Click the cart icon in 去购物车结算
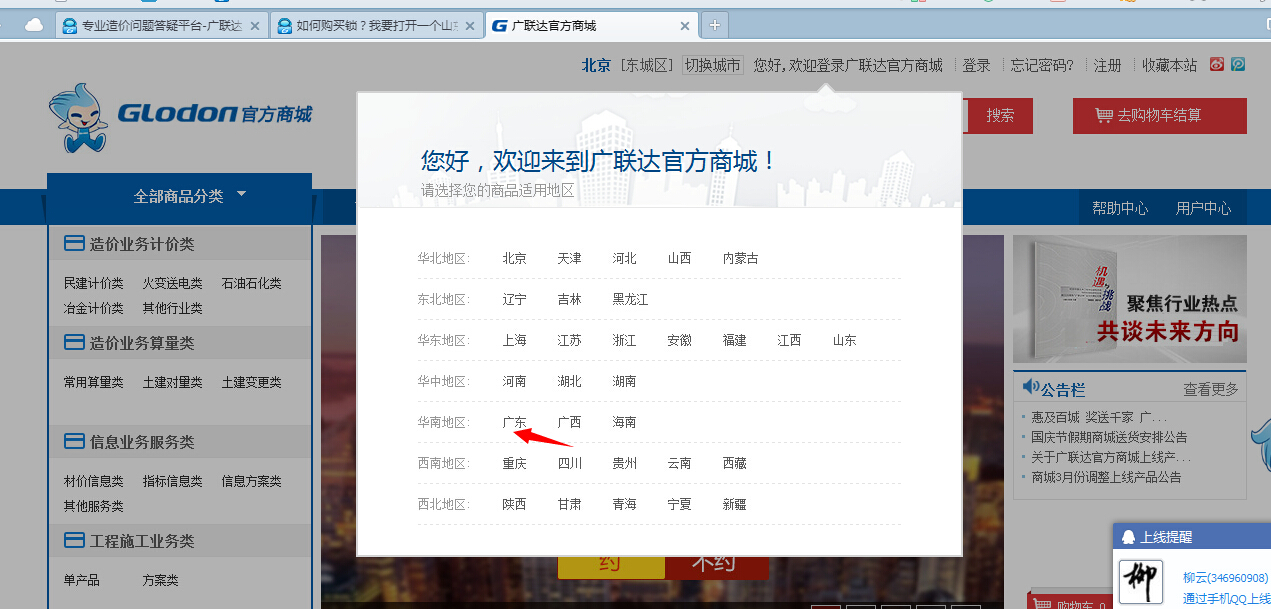 pyautogui.click(x=1103, y=115)
